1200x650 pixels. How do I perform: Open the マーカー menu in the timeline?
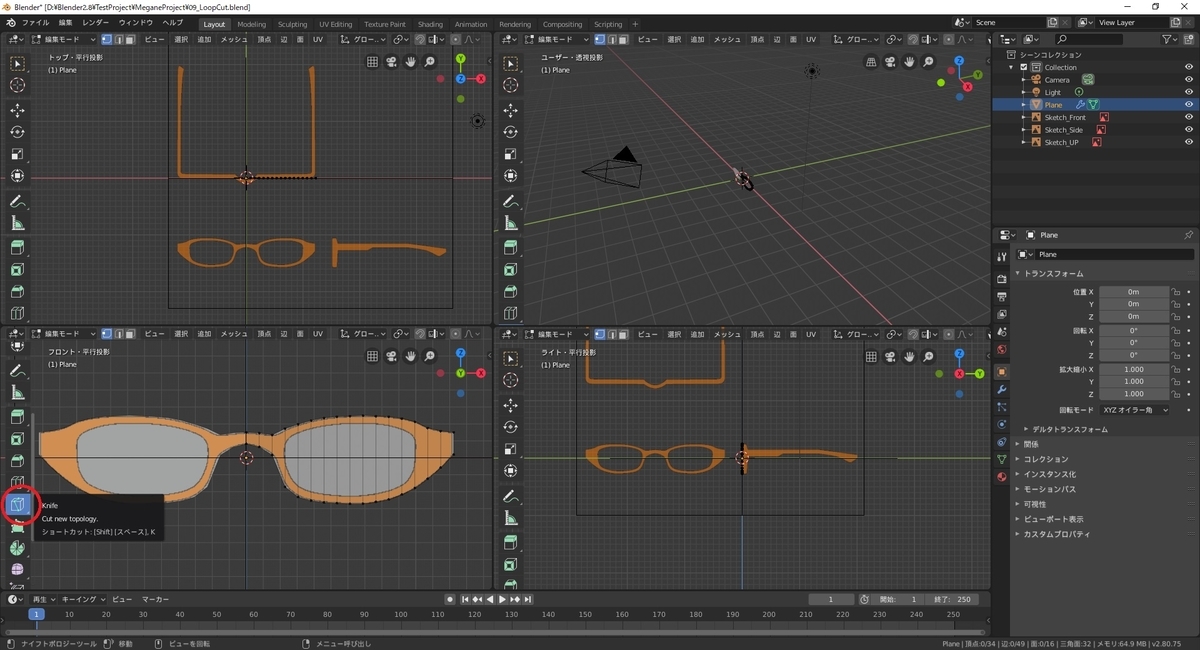click(x=155, y=599)
